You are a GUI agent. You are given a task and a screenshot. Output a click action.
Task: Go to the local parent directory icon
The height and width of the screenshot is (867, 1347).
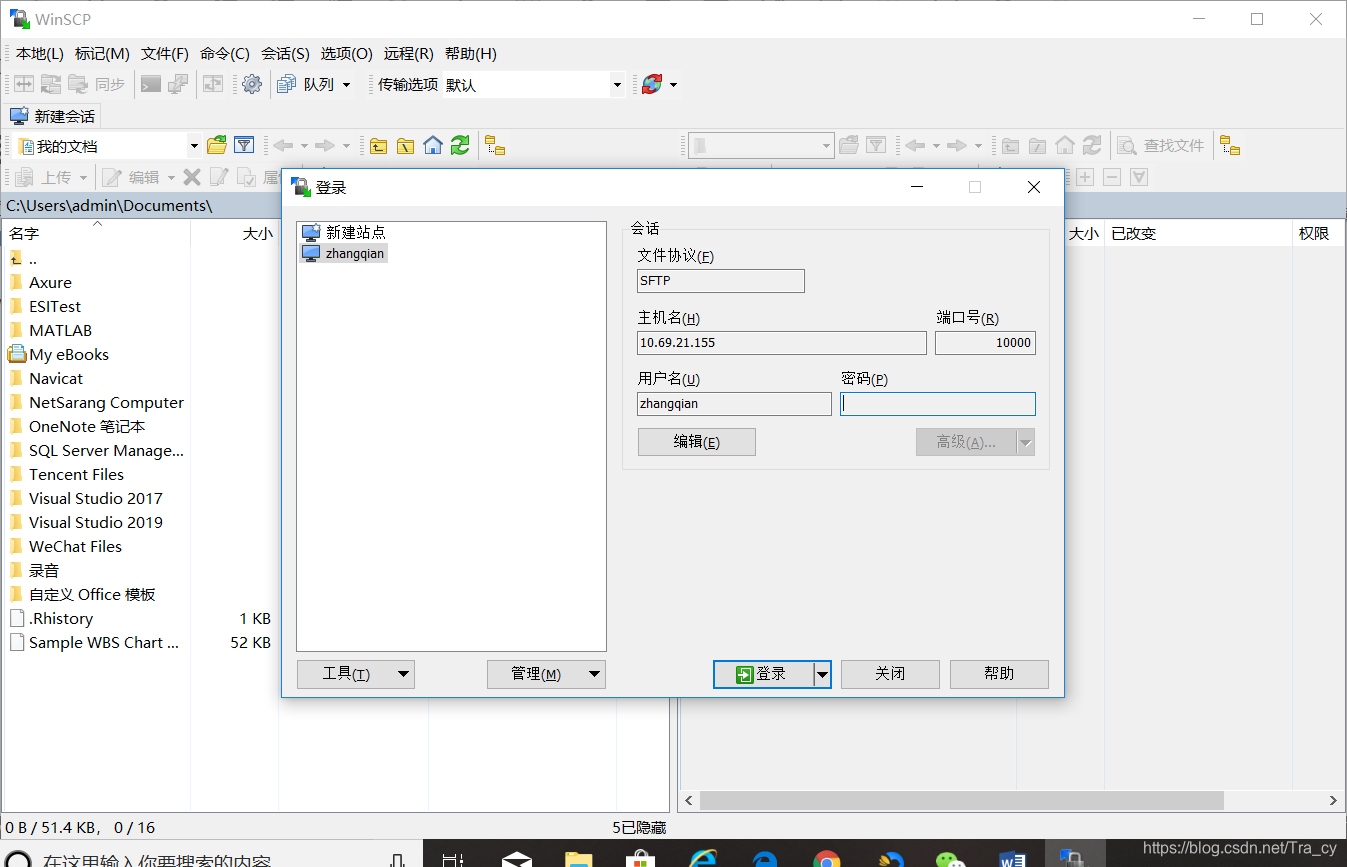coord(378,146)
